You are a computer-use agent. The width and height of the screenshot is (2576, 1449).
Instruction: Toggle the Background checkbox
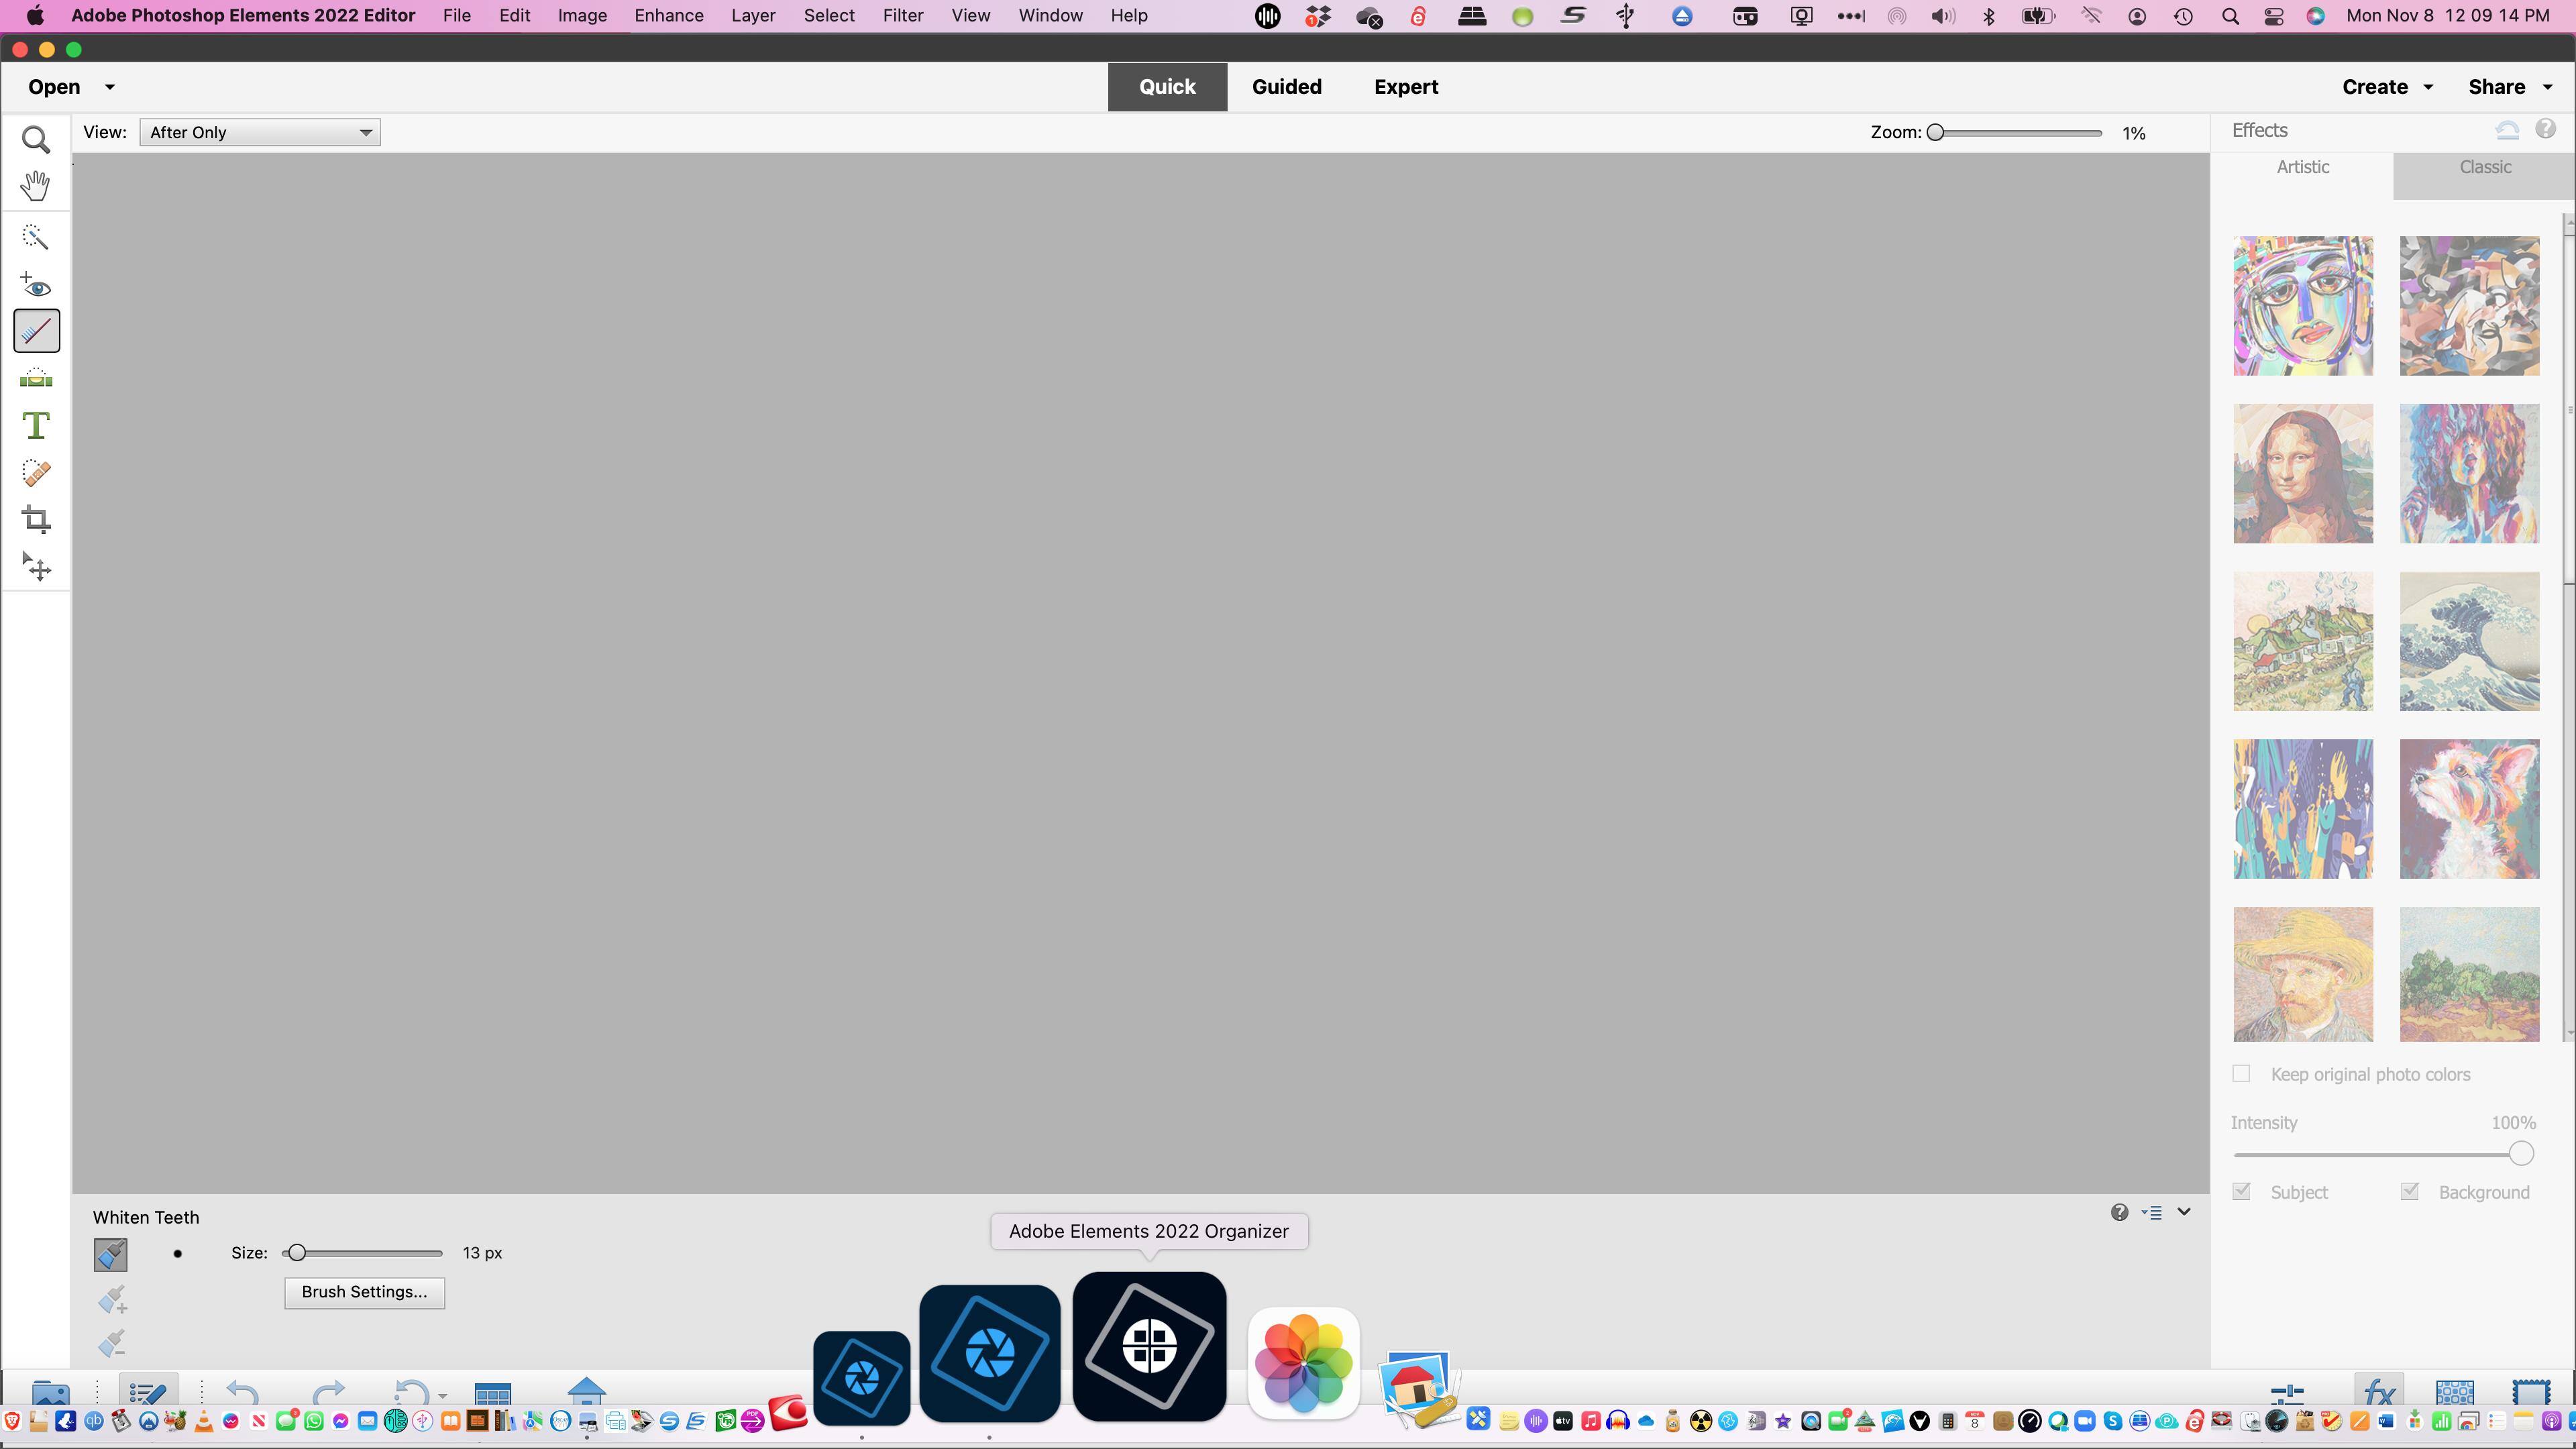[2409, 1192]
